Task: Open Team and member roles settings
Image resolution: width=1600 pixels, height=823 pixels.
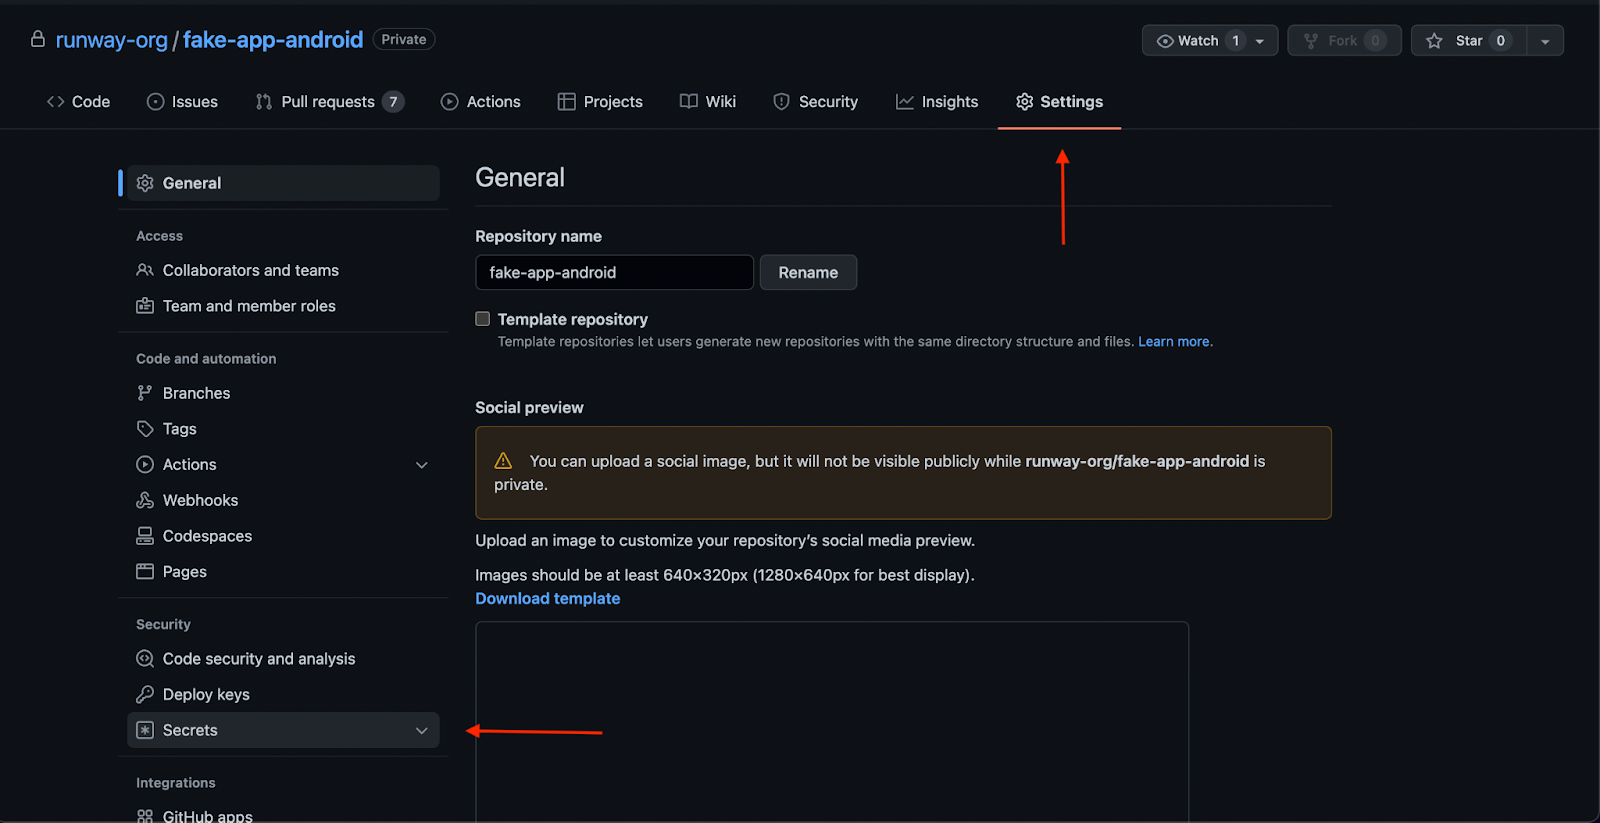Action: tap(283, 306)
